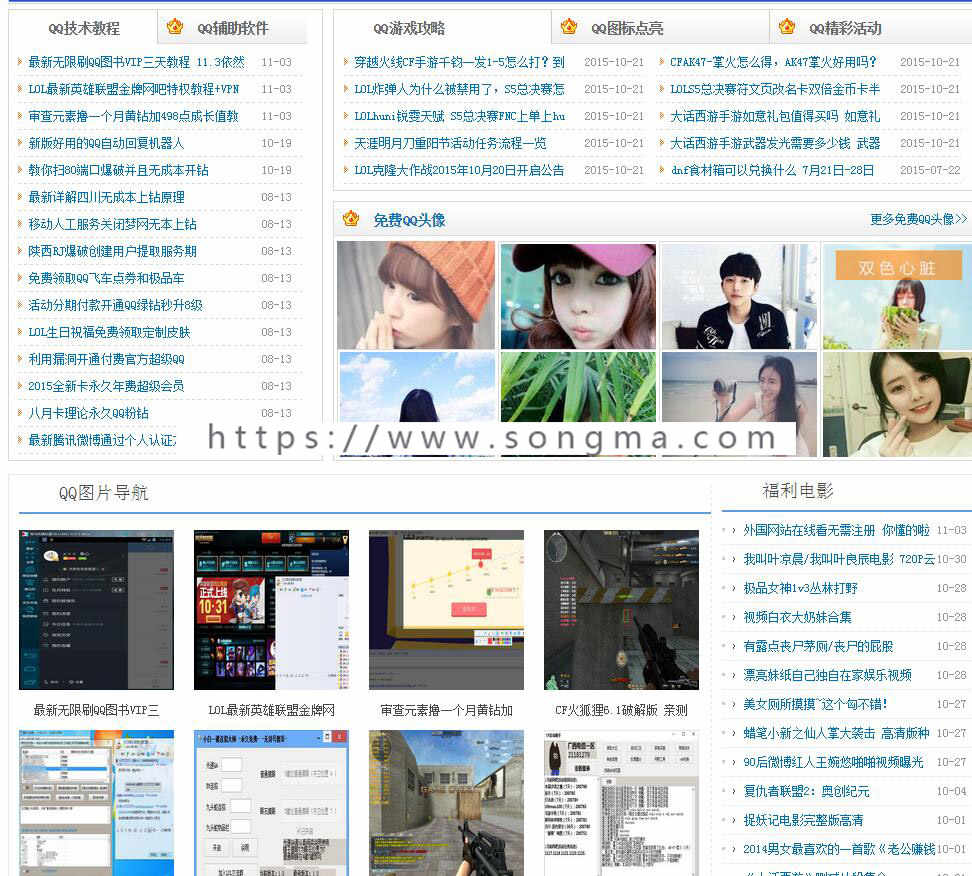Screen dimensions: 972x876
Task: Open thumbnail above 审查元素撸一个月黄钻加
Action: [x=446, y=609]
